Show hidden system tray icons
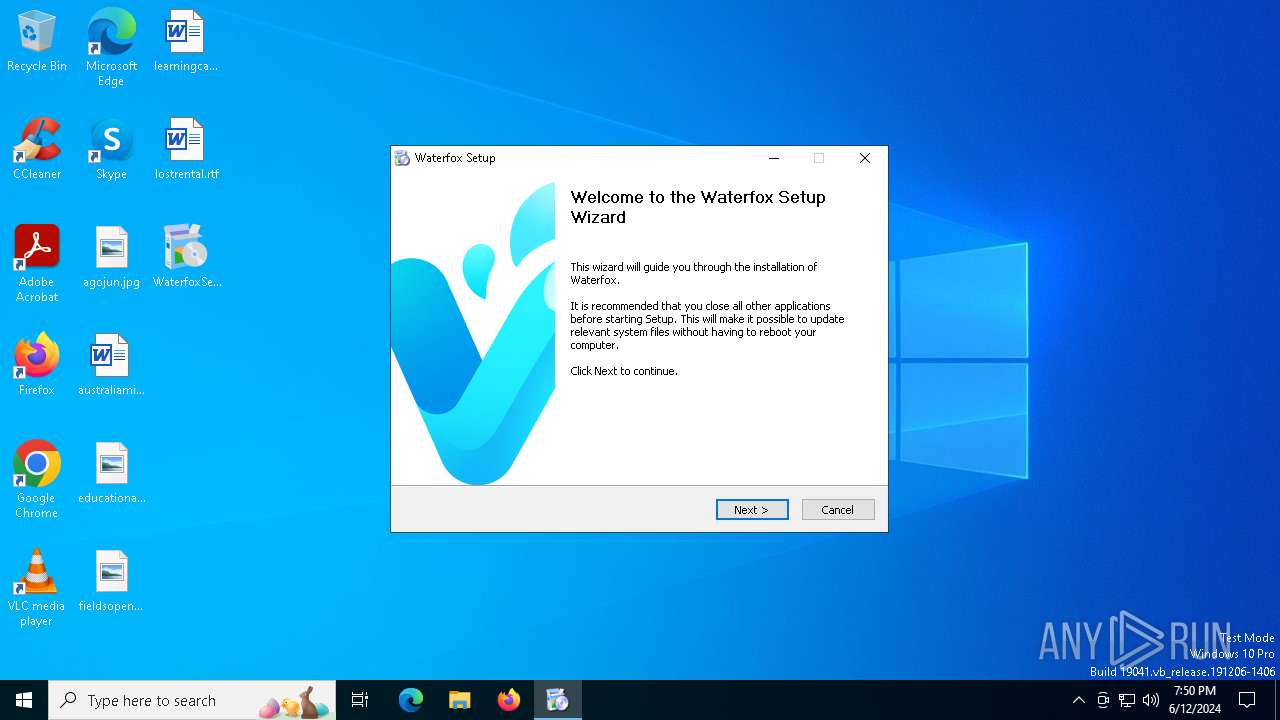 click(x=1078, y=700)
